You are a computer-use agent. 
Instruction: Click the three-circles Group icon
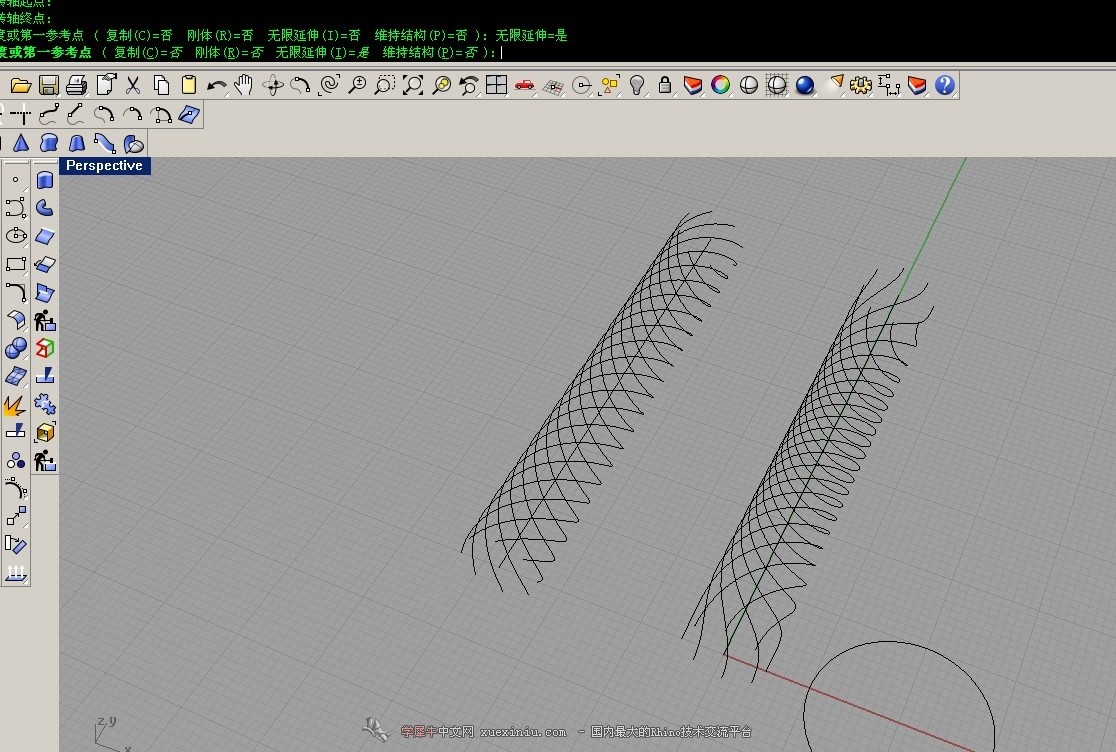(16, 460)
